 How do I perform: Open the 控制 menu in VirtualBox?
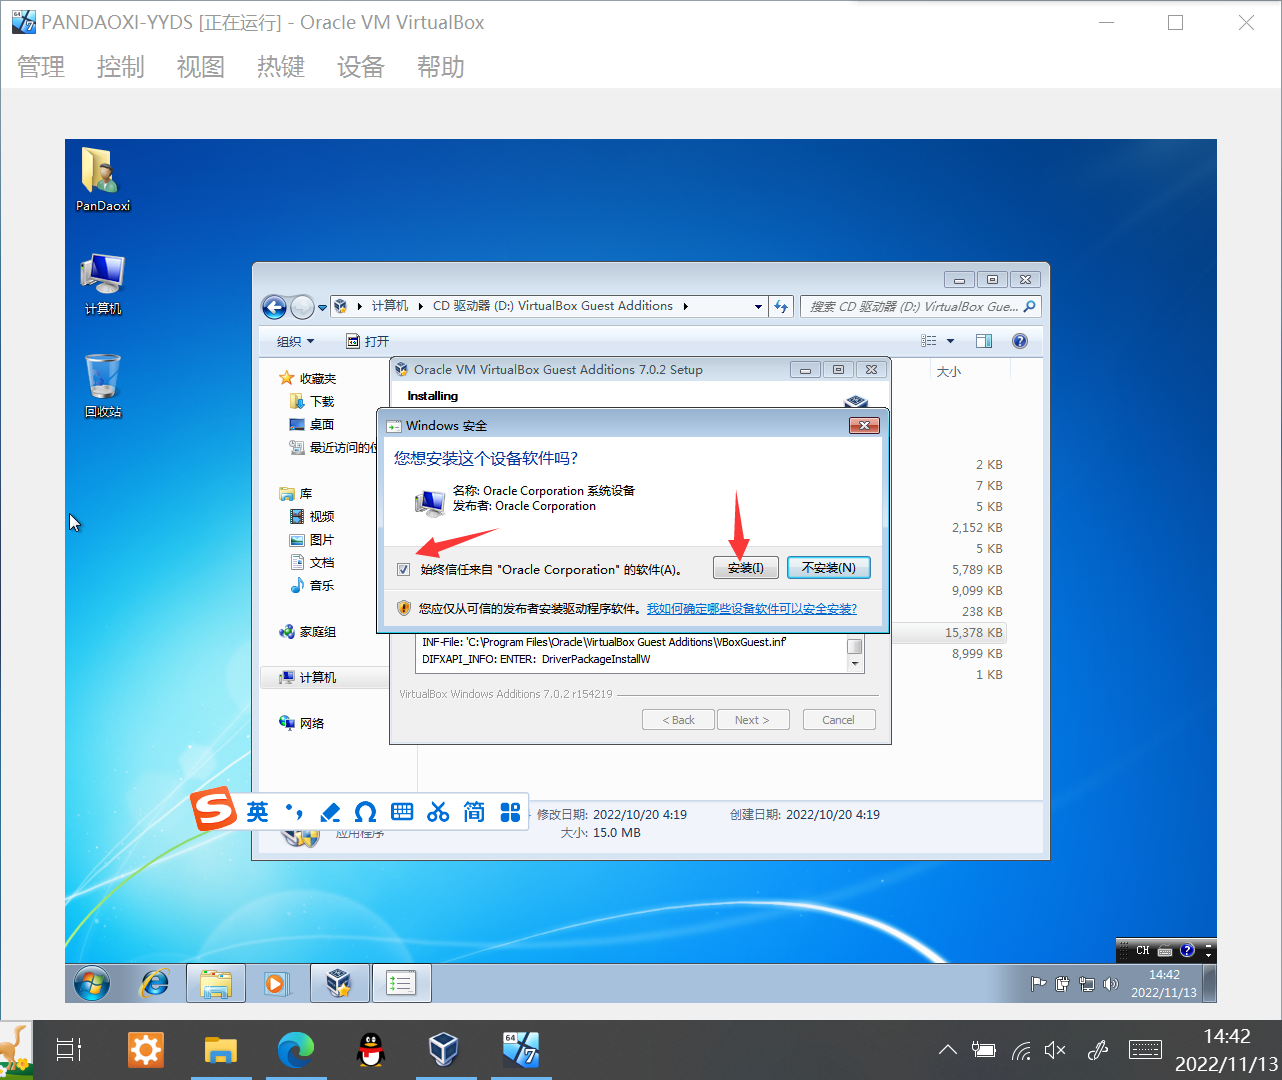coord(121,67)
